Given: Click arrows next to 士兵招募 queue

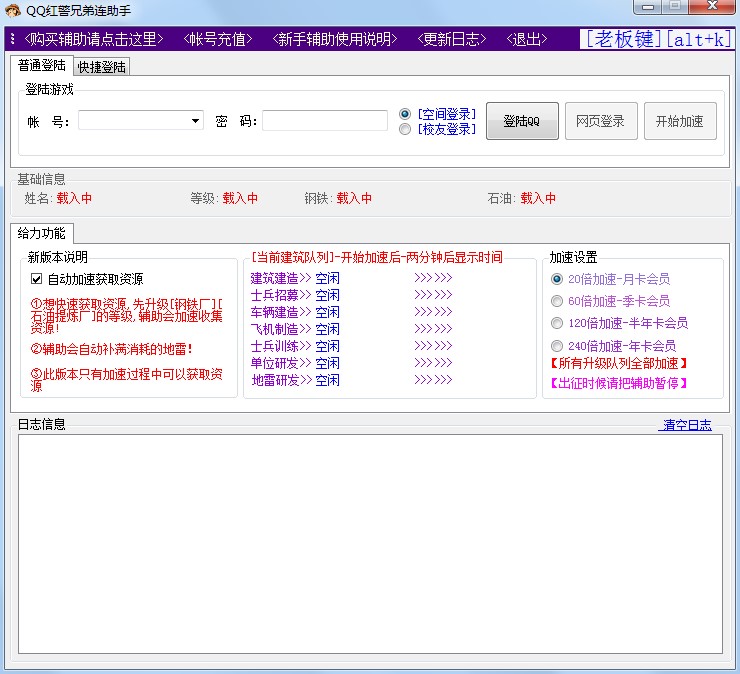Looking at the screenshot, I should [x=432, y=295].
